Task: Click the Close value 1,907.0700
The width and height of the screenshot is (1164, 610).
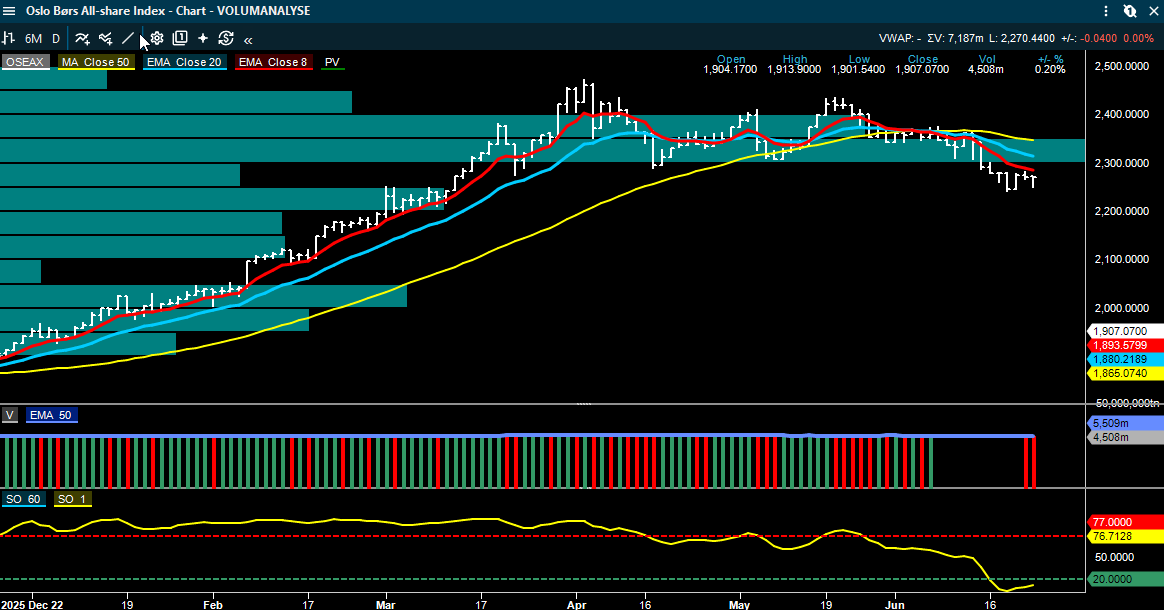Action: pyautogui.click(x=922, y=69)
